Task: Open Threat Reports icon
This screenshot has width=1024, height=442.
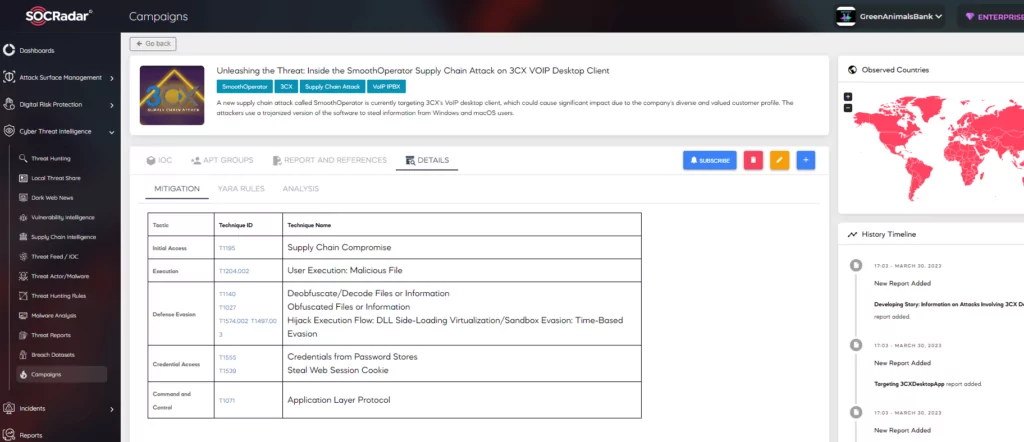Action: pyautogui.click(x=24, y=335)
